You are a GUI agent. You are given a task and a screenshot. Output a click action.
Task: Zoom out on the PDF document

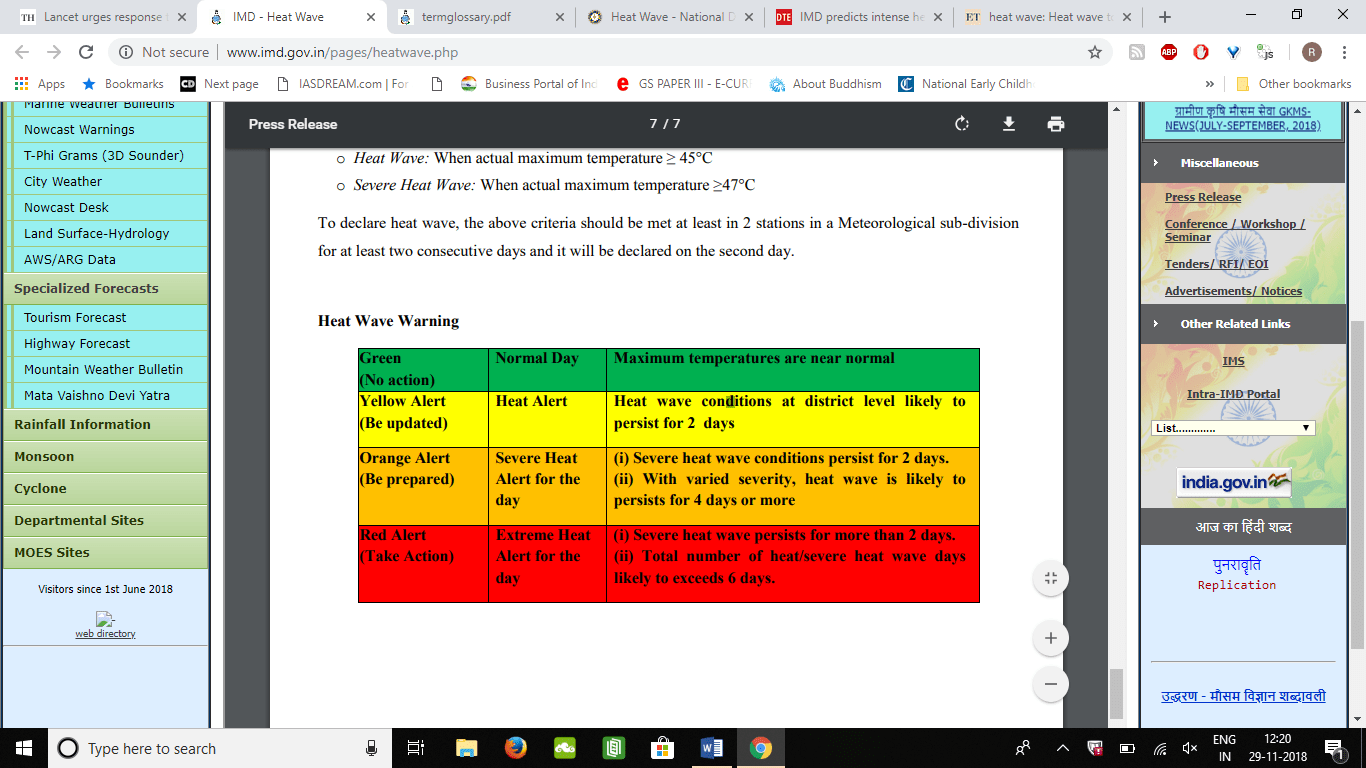(x=1049, y=684)
